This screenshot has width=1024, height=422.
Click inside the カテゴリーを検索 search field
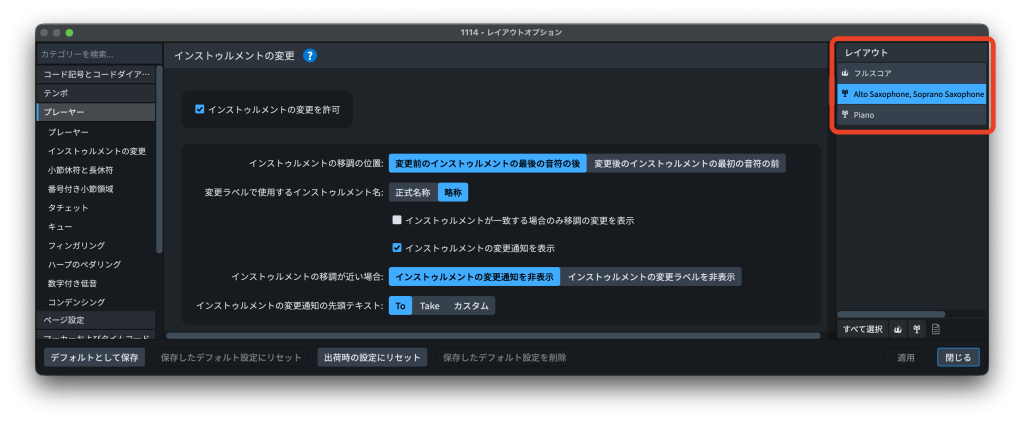[x=95, y=53]
